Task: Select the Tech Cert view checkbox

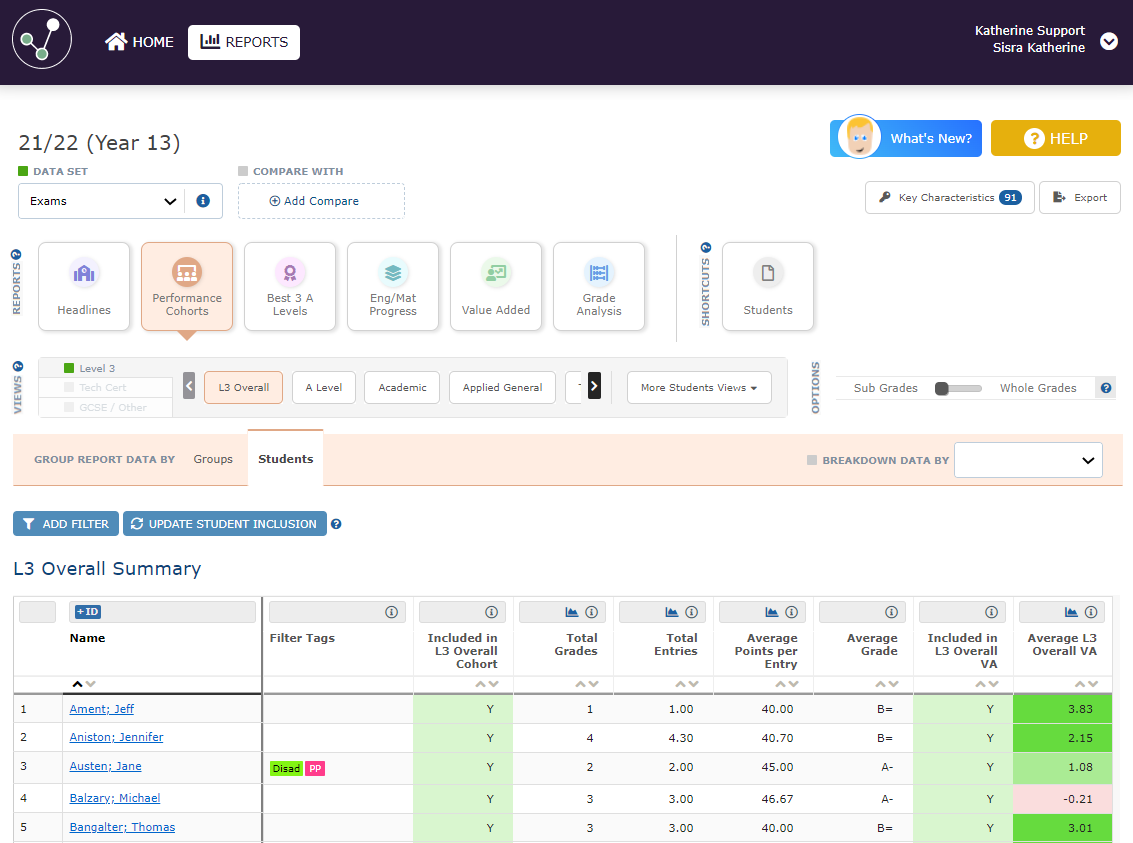Action: [69, 388]
